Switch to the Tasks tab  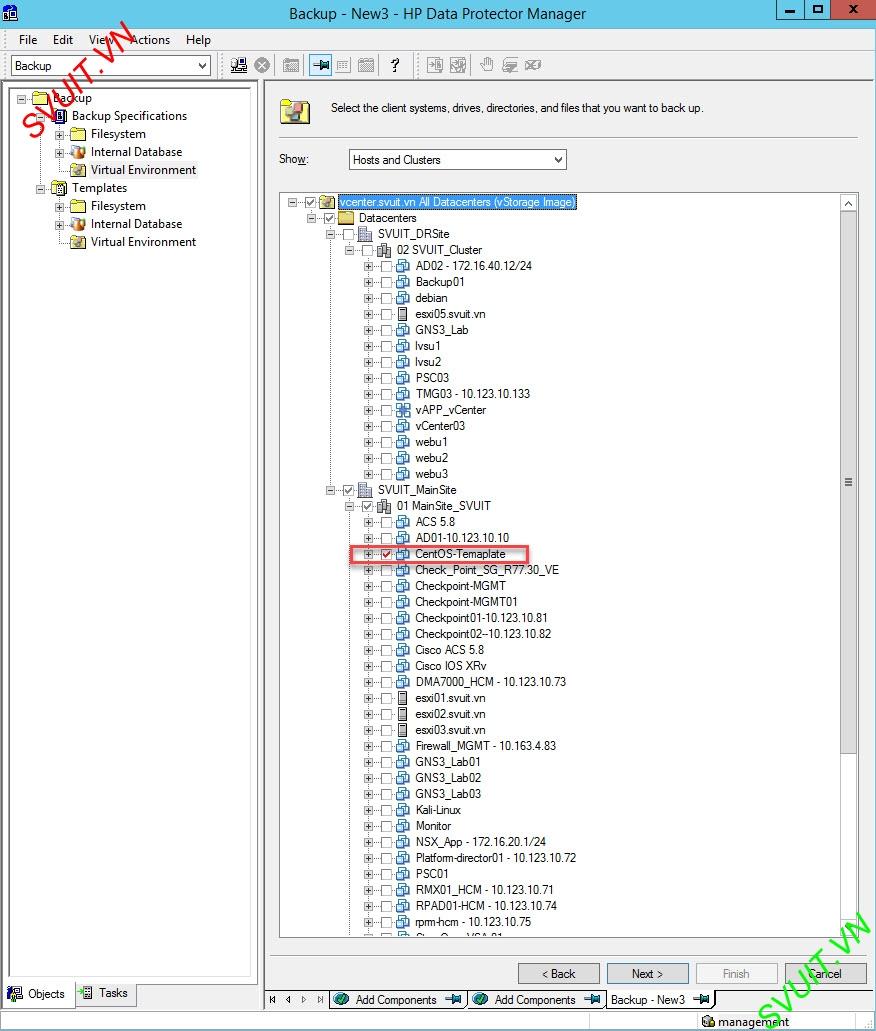(105, 993)
